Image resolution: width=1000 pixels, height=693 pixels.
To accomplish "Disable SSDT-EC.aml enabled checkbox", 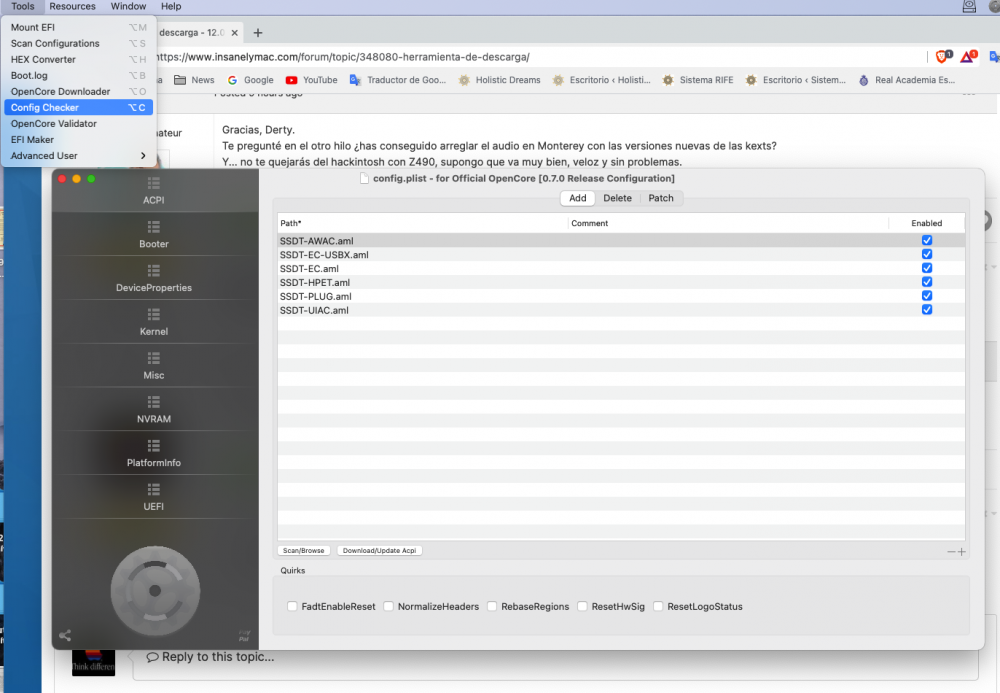I will (x=927, y=268).
